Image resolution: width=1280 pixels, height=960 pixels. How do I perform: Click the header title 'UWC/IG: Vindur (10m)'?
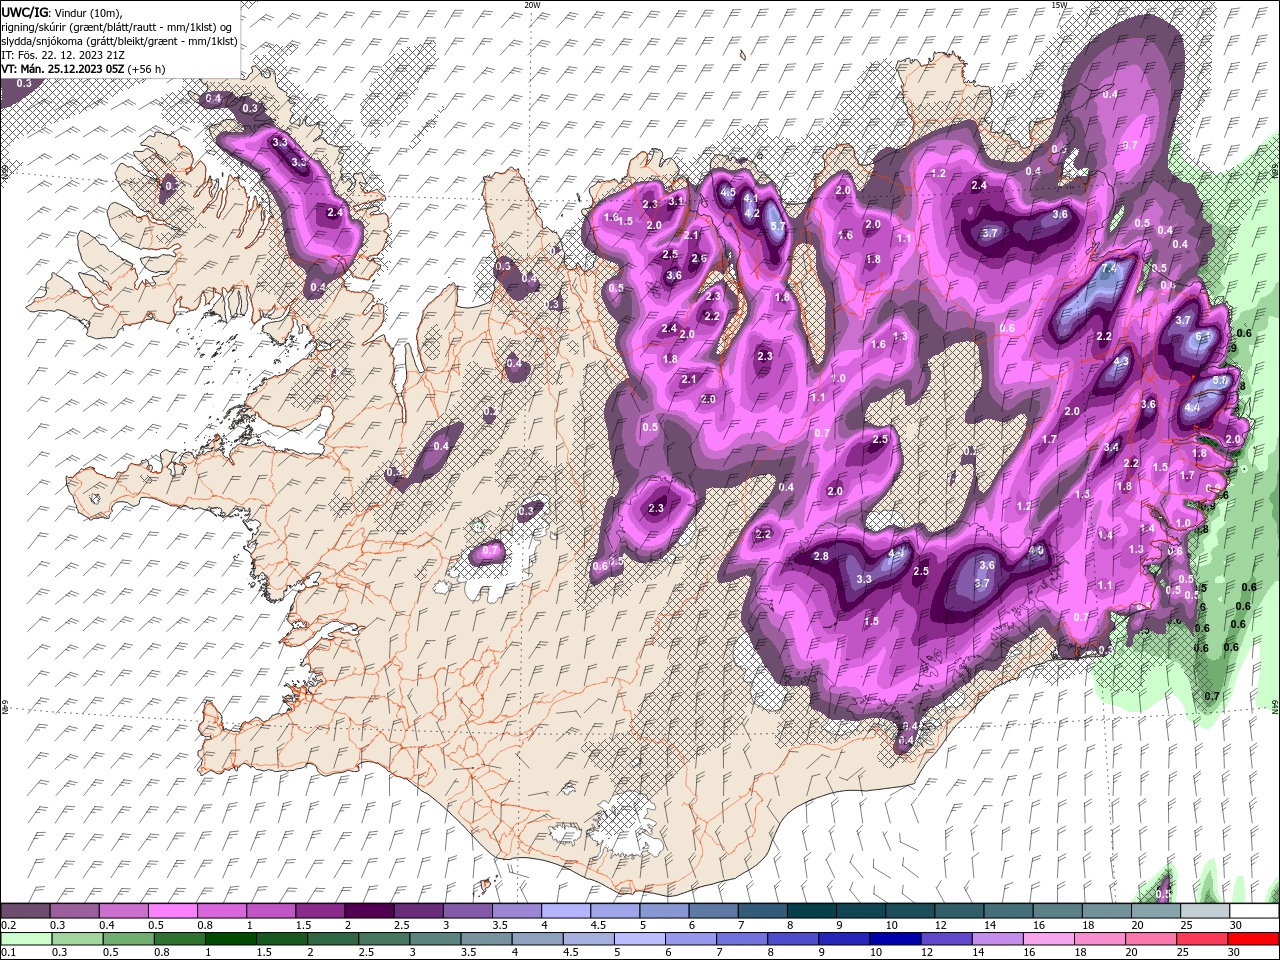[62, 12]
